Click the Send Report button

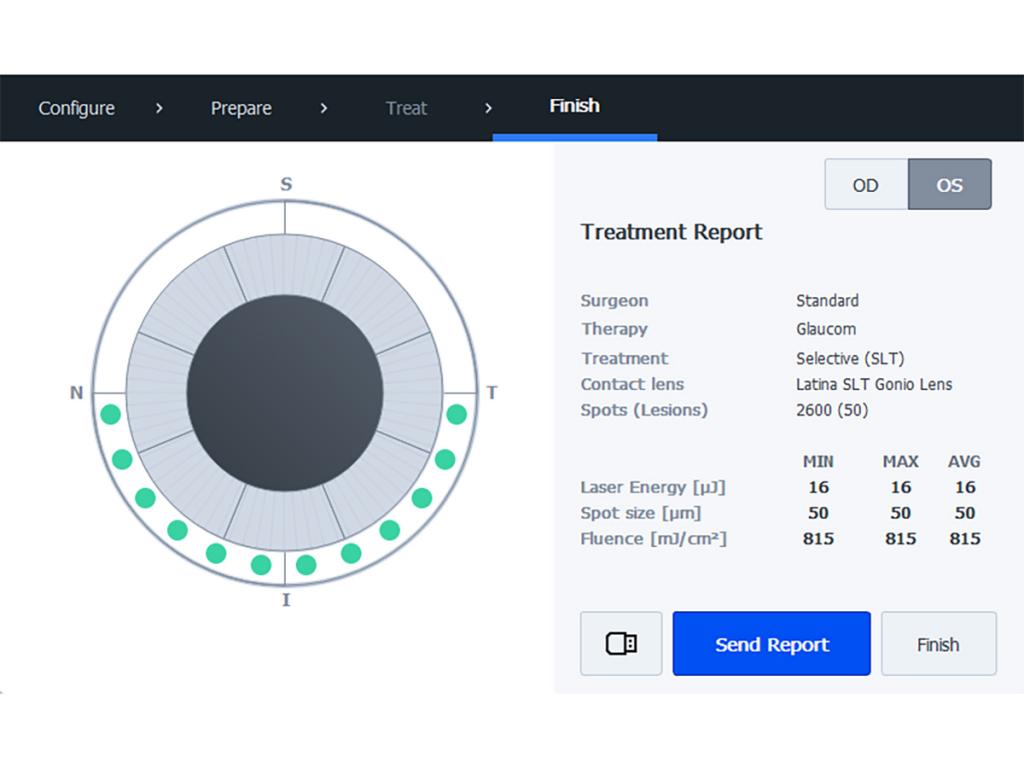click(x=771, y=644)
